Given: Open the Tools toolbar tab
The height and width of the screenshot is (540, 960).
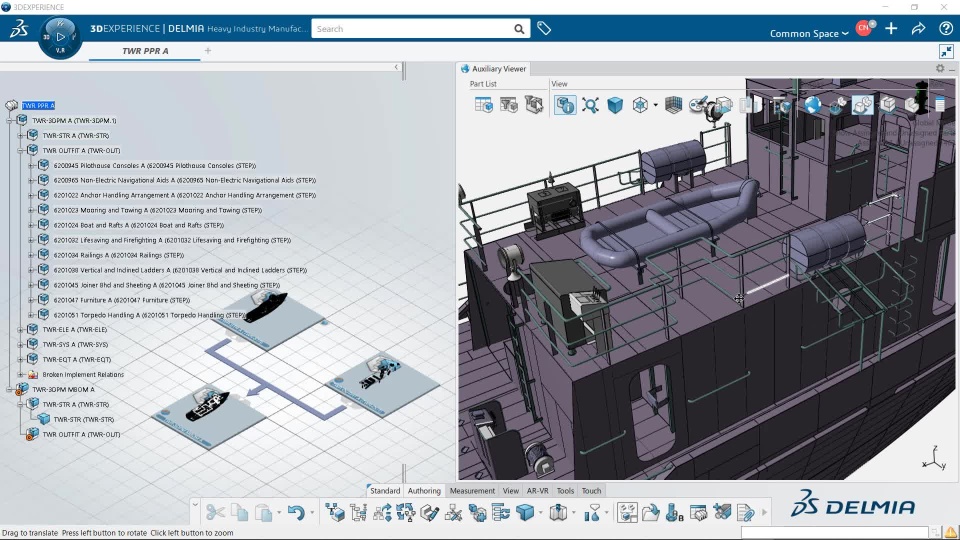Looking at the screenshot, I should coord(565,490).
